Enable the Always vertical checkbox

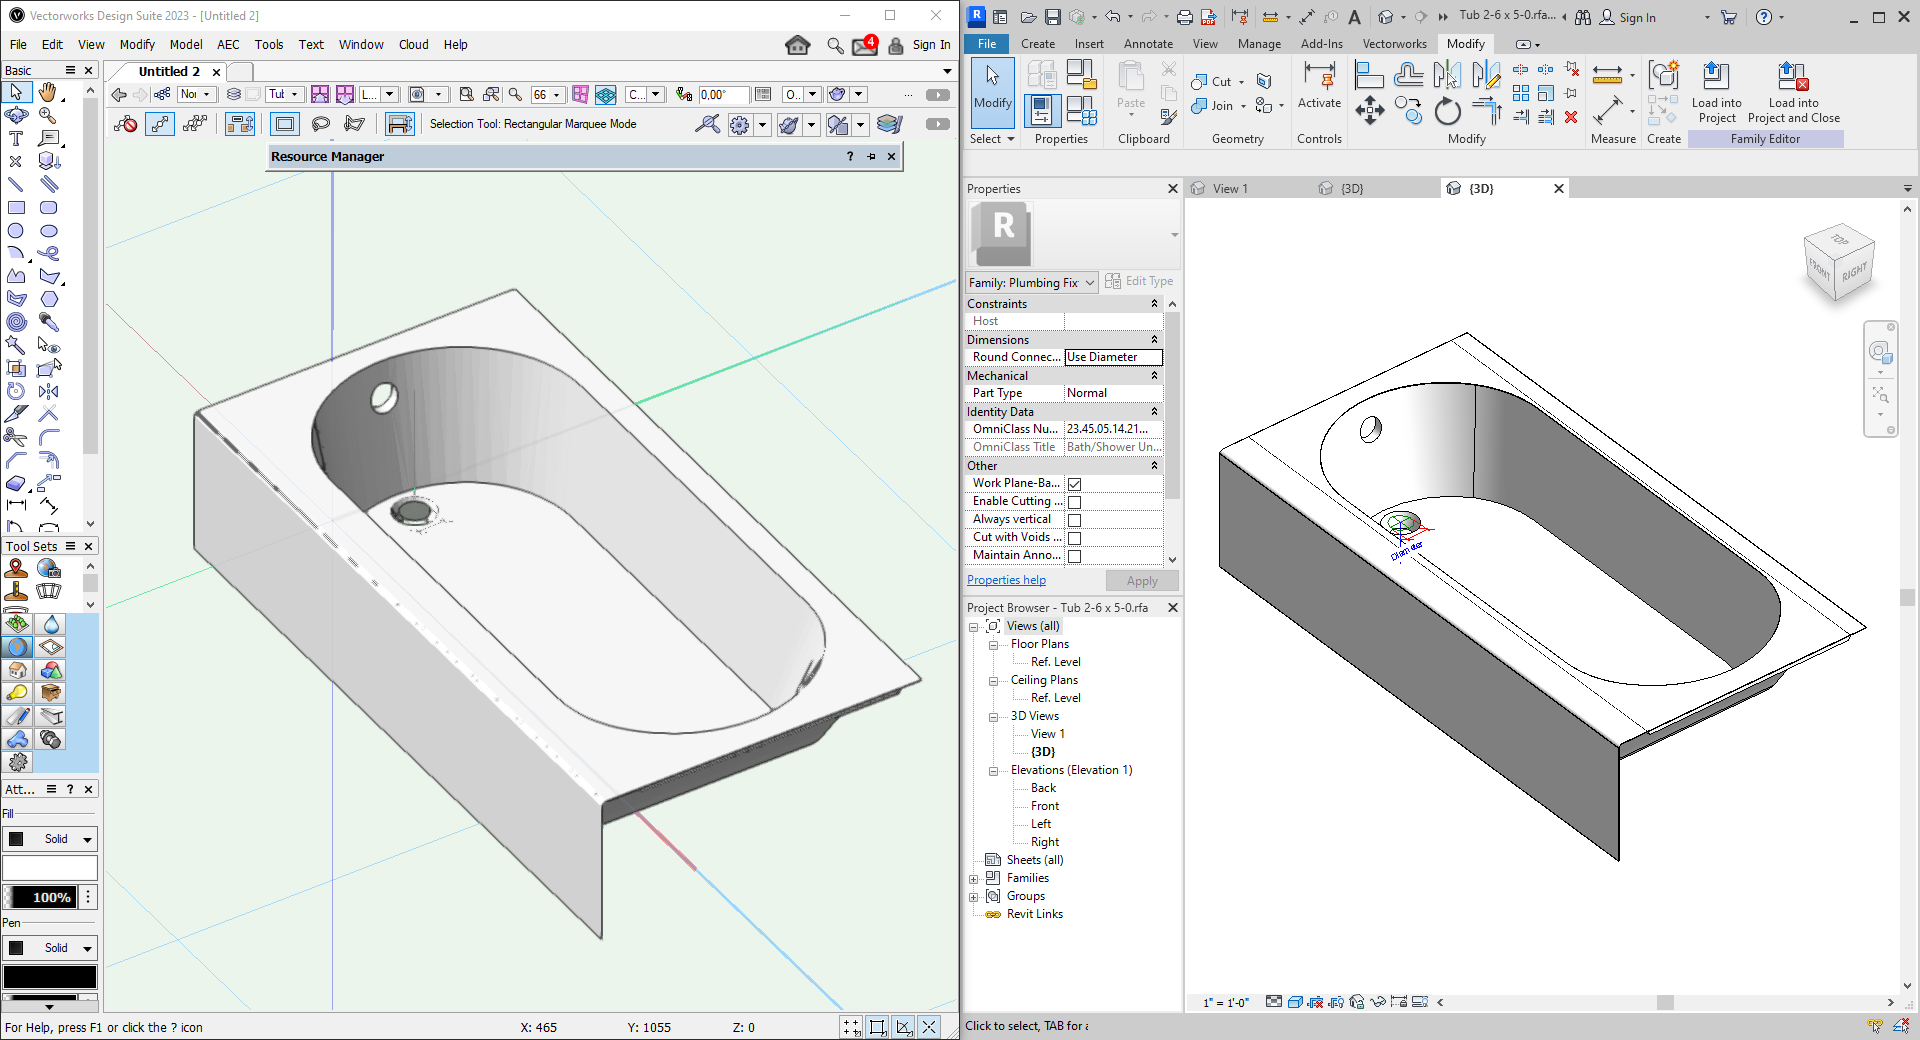pyautogui.click(x=1074, y=520)
